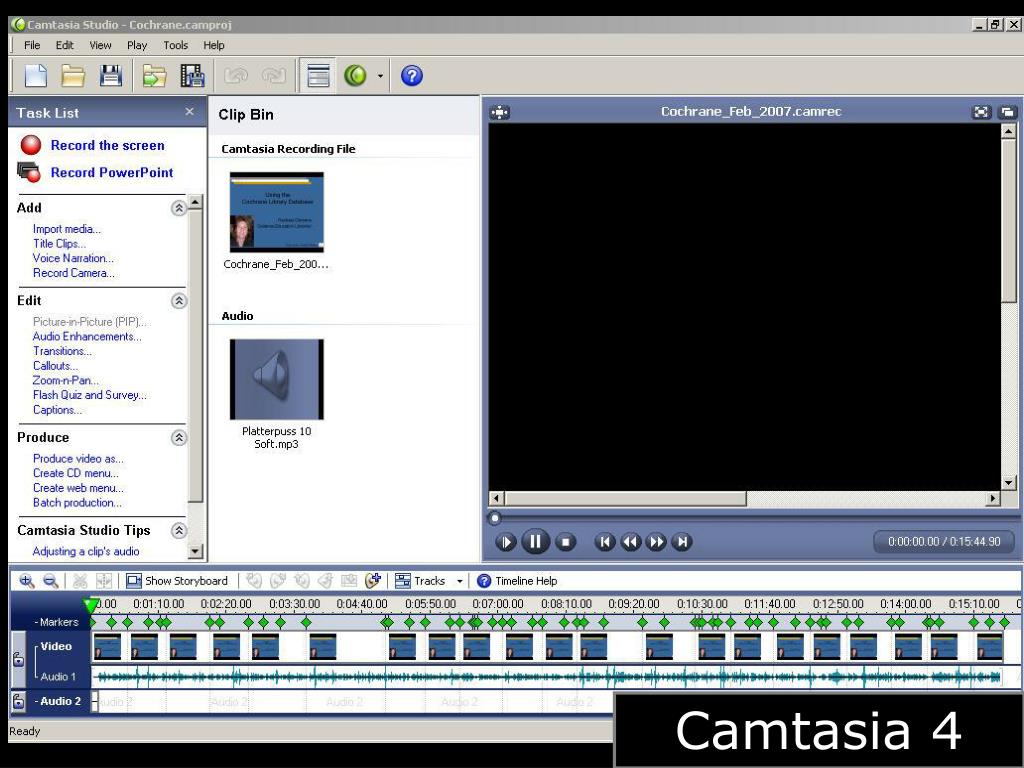Click the Produce Video filmstrip-disk icon
Viewport: 1024px width, 768px height.
click(x=192, y=76)
